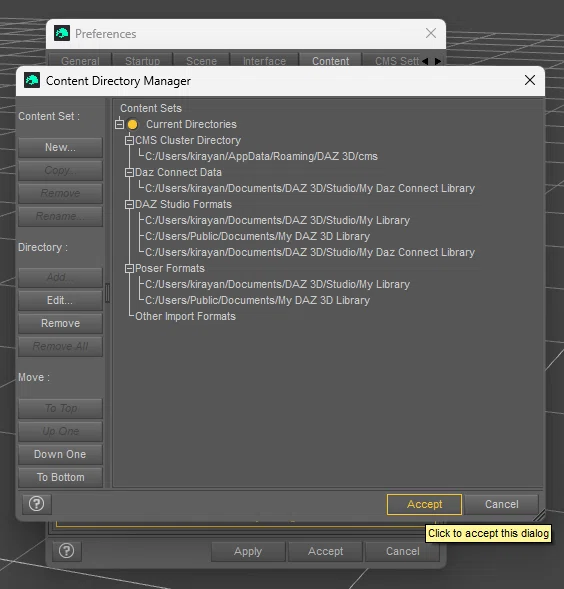Select Daz Connect Library path under Daz Connect Data
This screenshot has height=589, width=564.
coord(310,188)
